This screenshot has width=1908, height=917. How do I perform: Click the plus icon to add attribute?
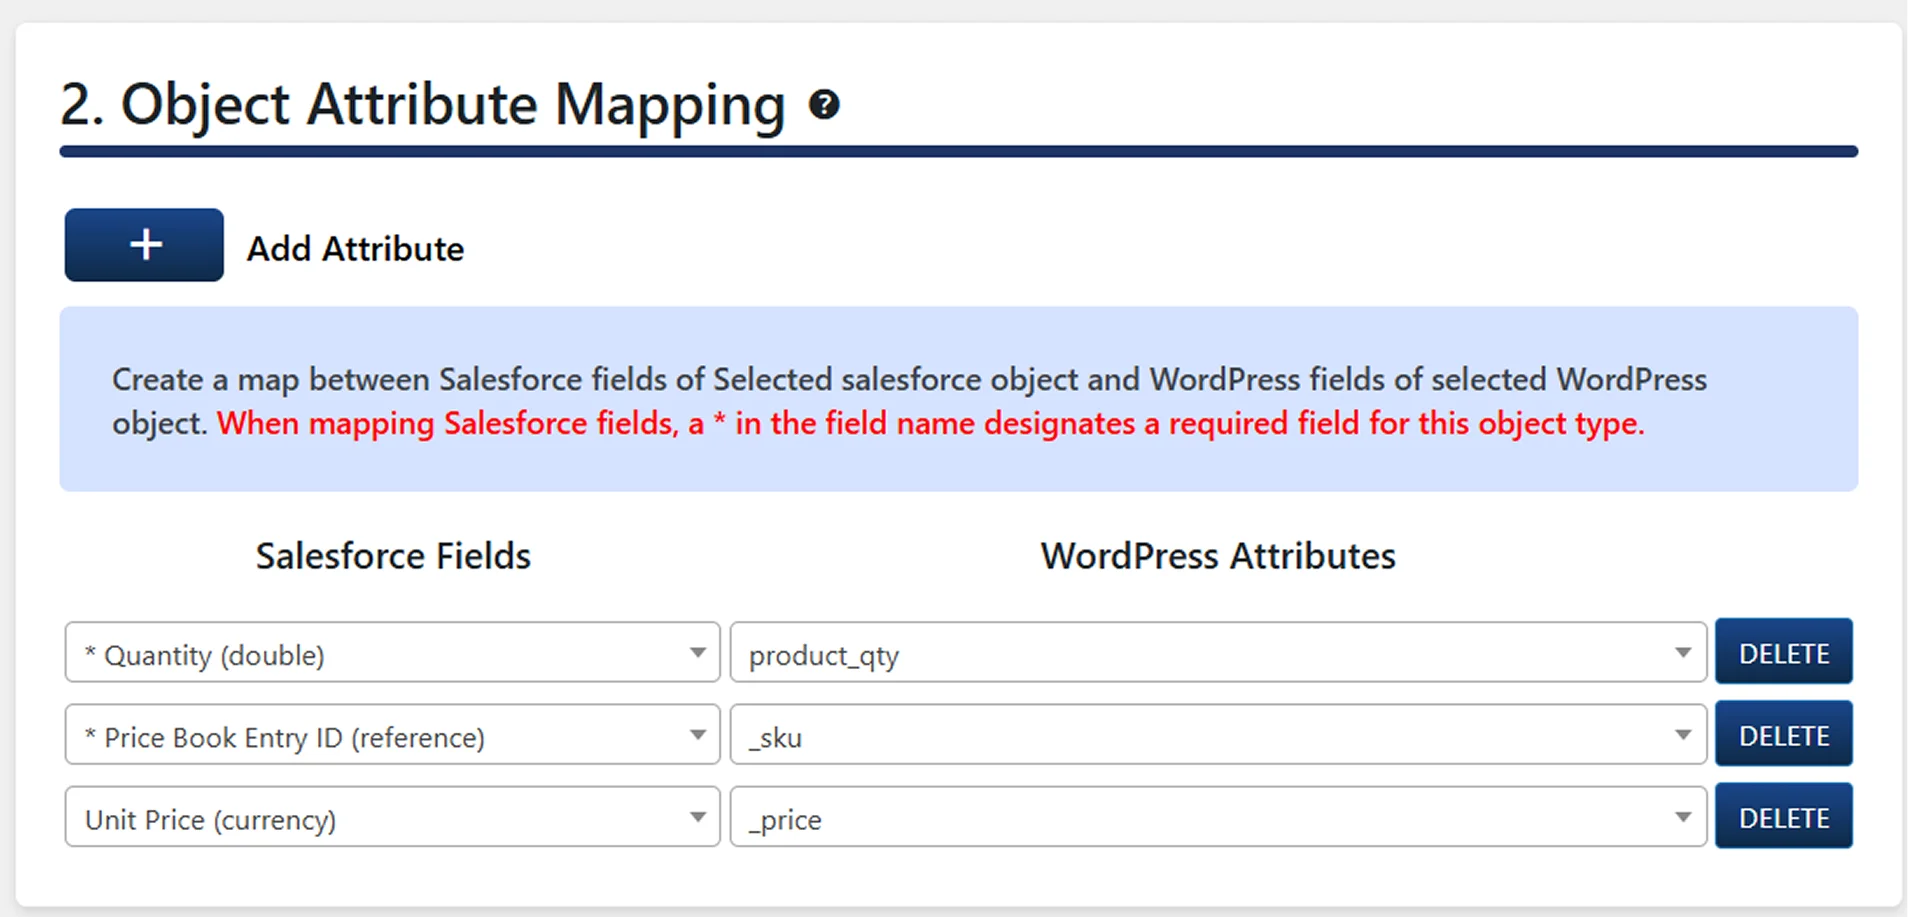click(145, 245)
